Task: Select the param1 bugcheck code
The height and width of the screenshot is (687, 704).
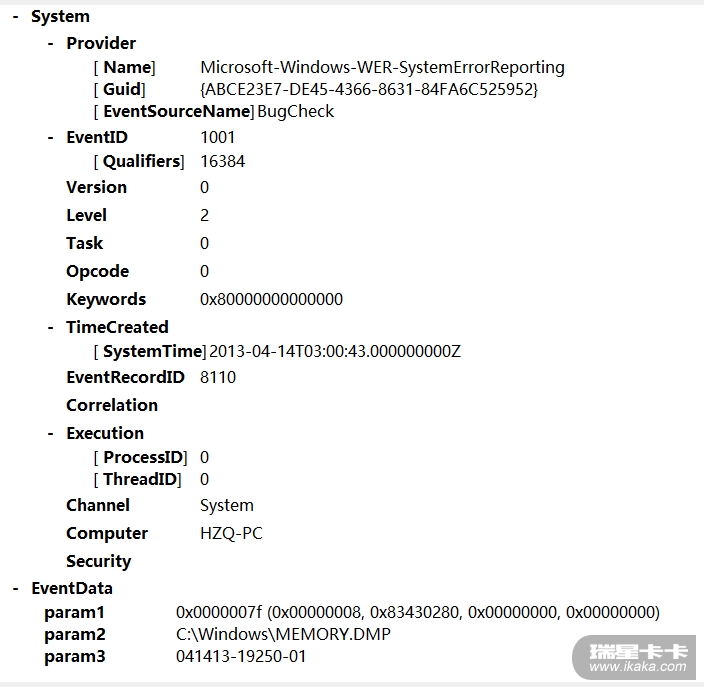Action: pos(417,612)
